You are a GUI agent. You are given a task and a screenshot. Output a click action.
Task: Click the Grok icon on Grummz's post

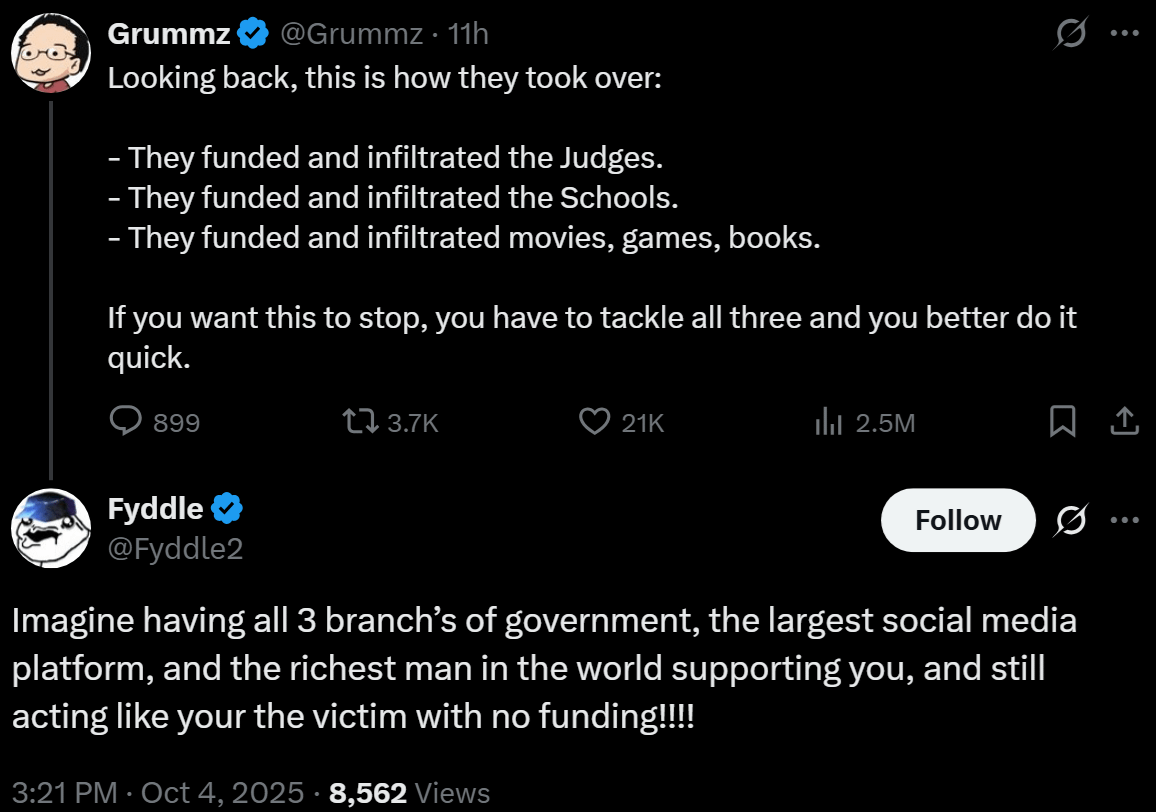(x=1072, y=35)
